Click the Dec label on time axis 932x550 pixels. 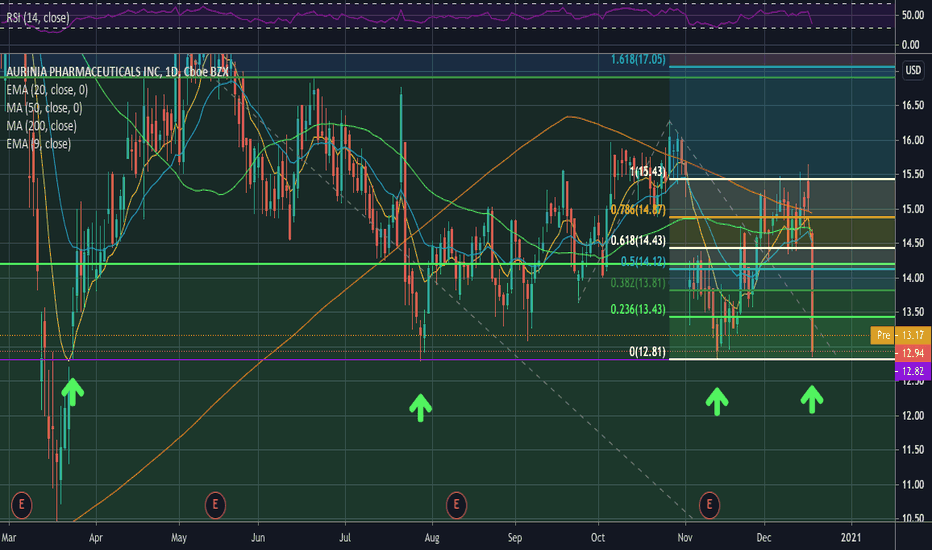pos(764,538)
